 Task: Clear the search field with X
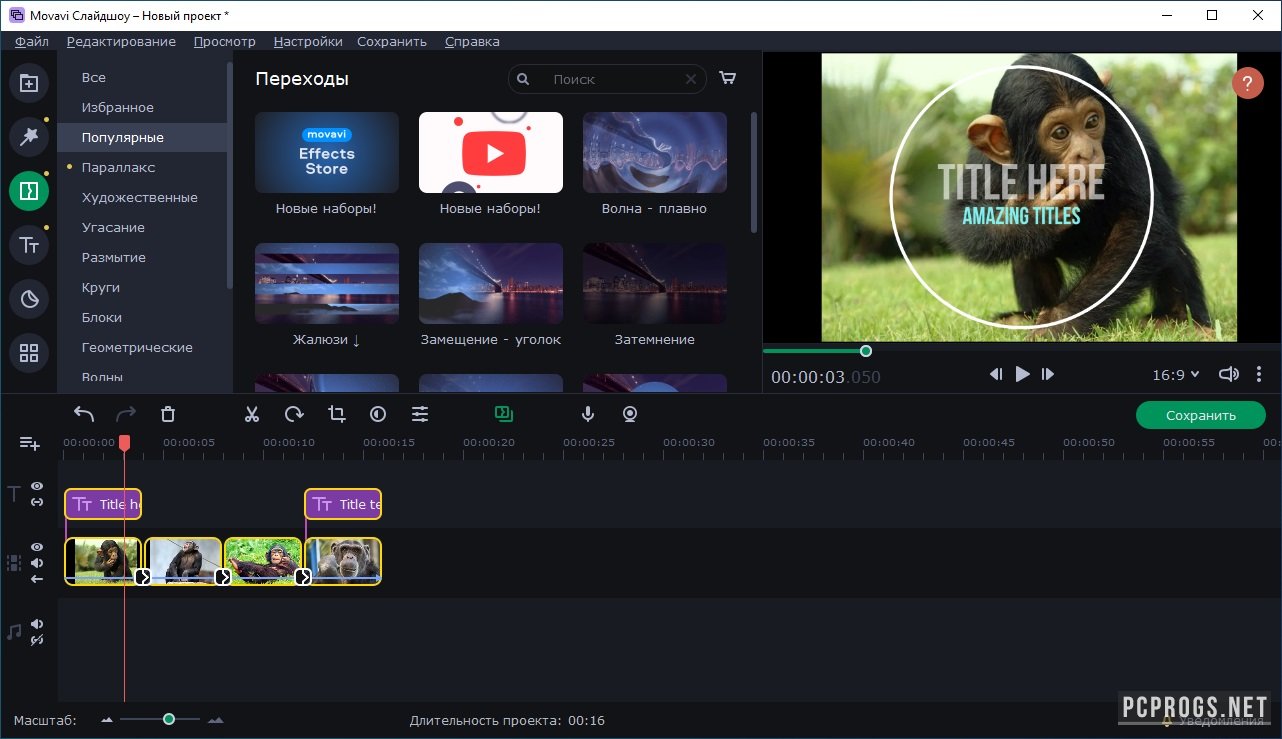[691, 79]
